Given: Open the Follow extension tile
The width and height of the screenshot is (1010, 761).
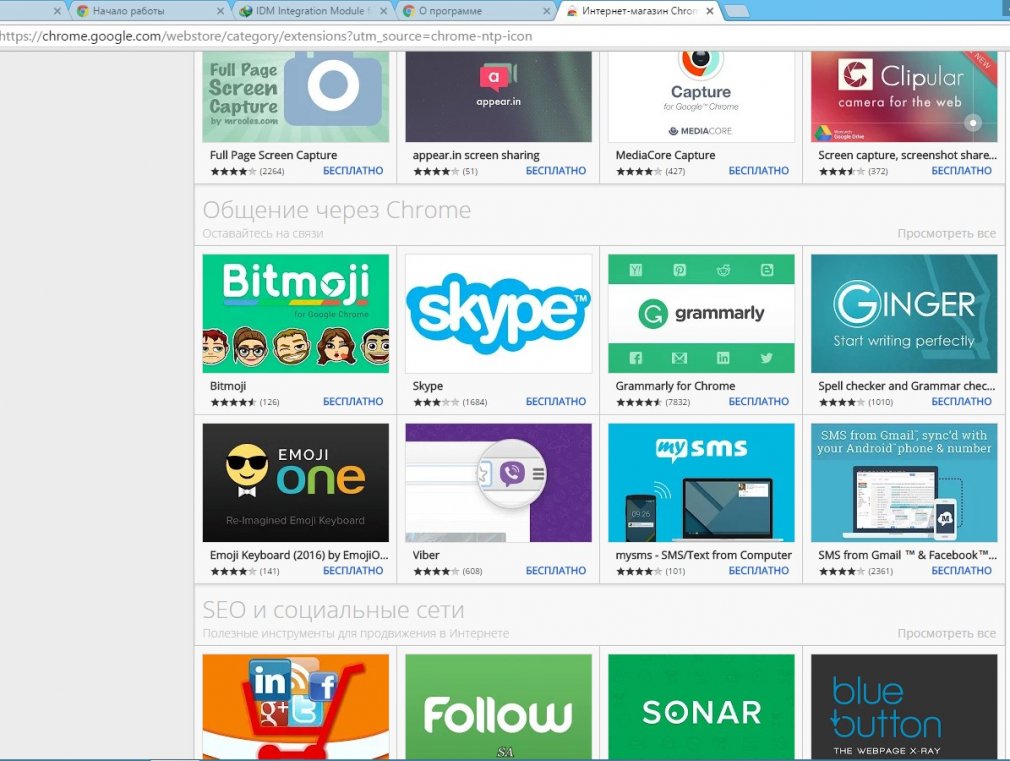Looking at the screenshot, I should pyautogui.click(x=498, y=707).
